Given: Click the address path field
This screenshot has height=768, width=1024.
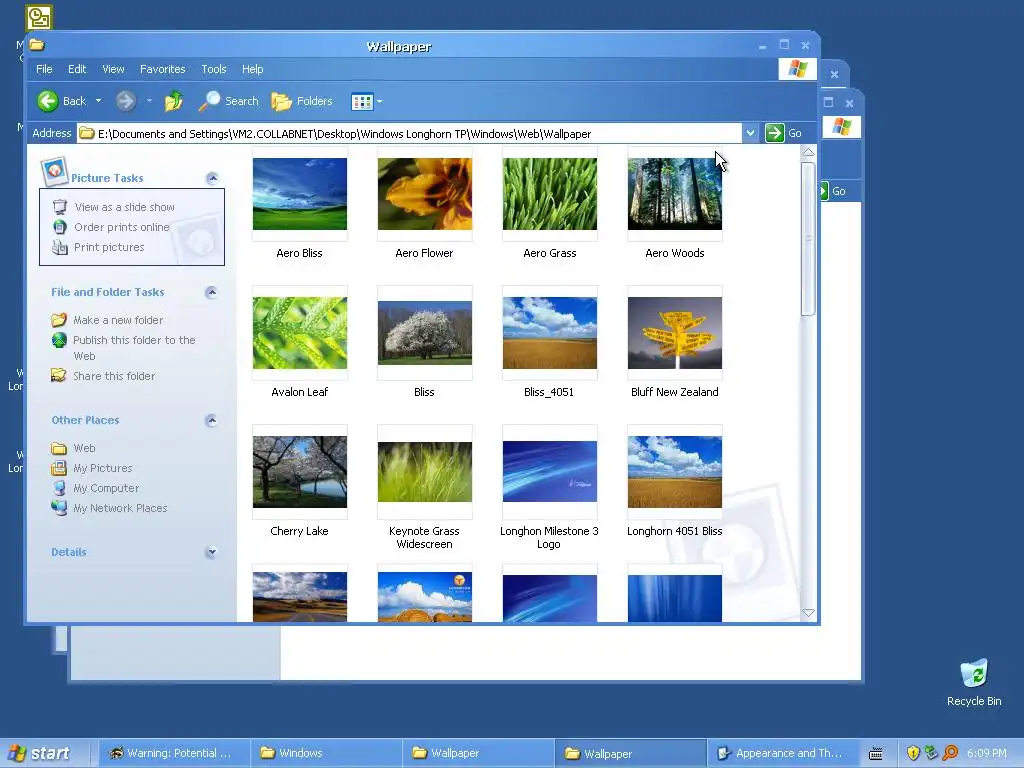Looking at the screenshot, I should [409, 133].
